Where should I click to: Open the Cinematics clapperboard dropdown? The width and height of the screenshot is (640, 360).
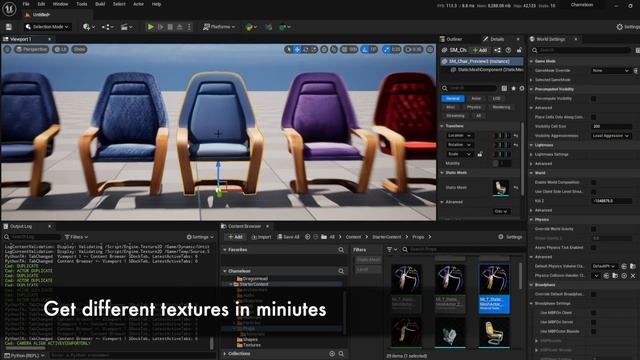point(127,27)
